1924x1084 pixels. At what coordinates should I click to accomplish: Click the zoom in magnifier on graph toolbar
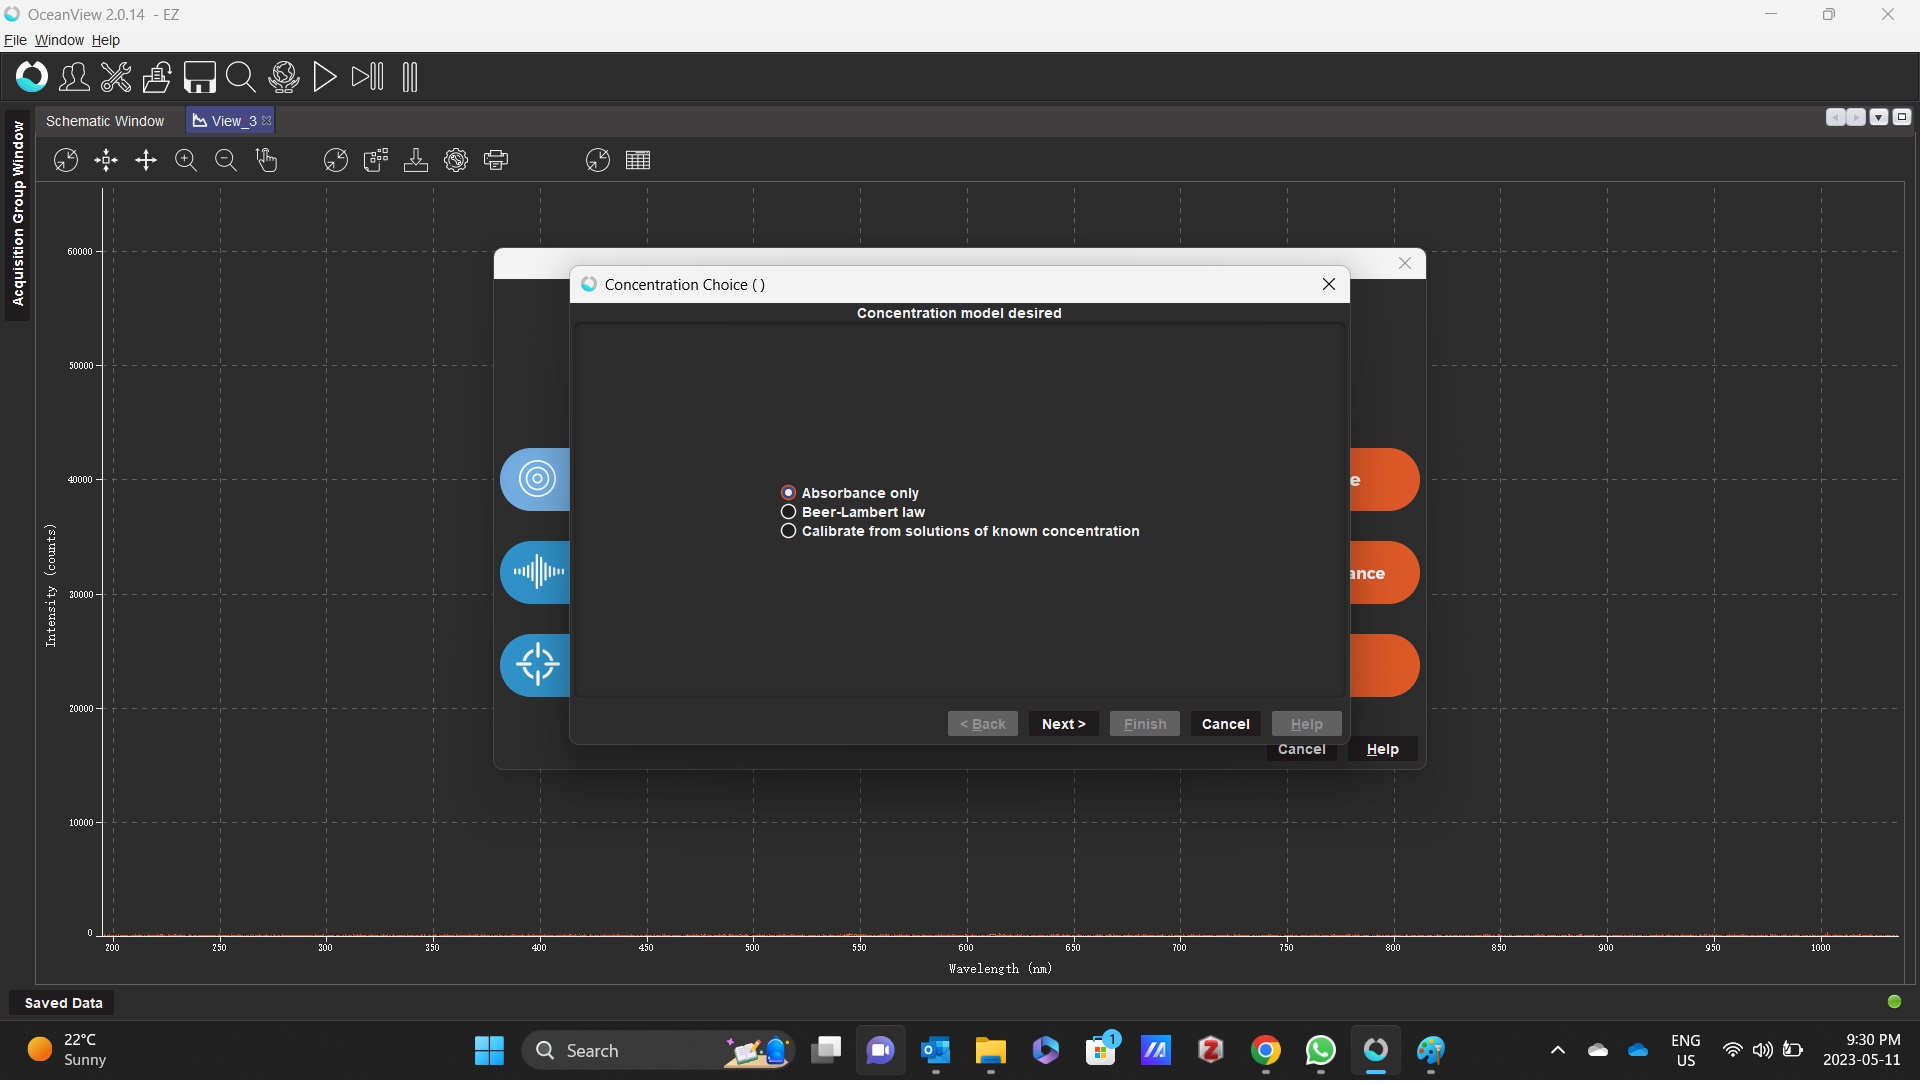186,160
